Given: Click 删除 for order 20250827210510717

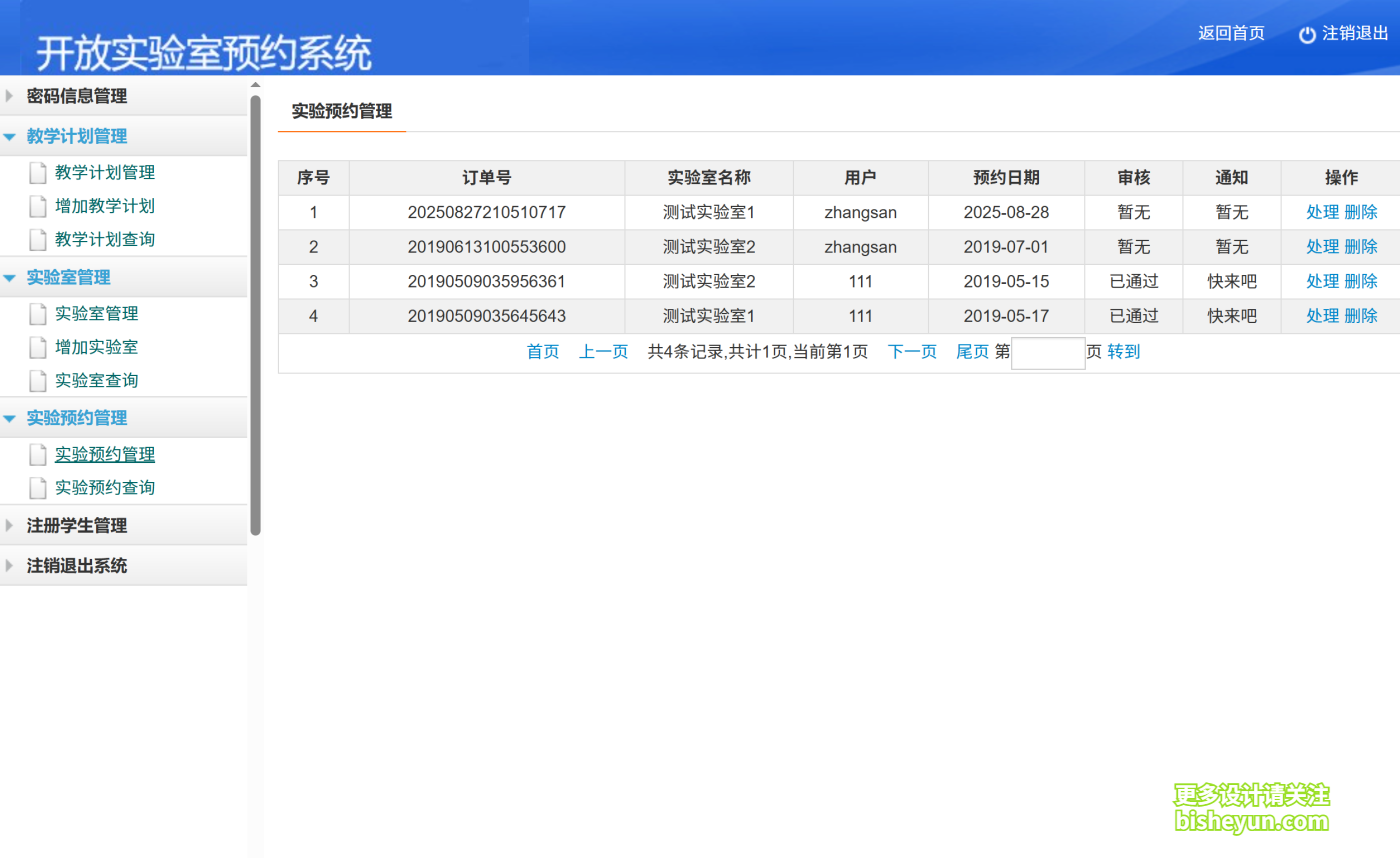Looking at the screenshot, I should pos(1361,212).
